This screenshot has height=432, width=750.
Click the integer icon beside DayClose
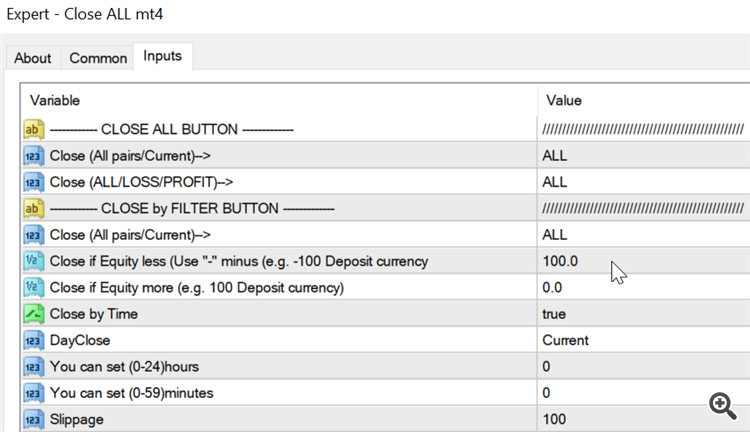pyautogui.click(x=34, y=340)
